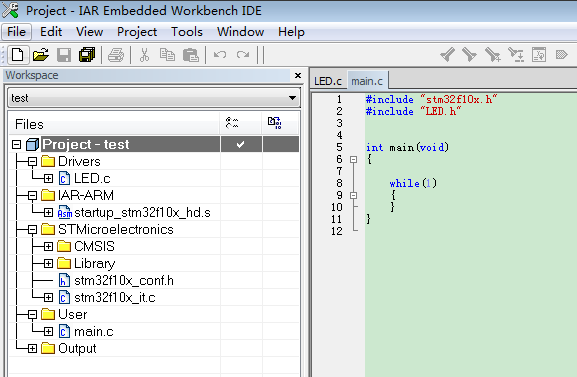
Task: Close the Workspace panel
Action: coord(298,75)
